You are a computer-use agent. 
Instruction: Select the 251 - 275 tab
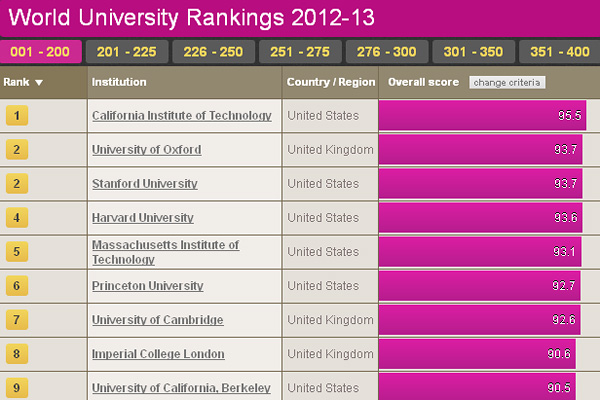pyautogui.click(x=300, y=52)
